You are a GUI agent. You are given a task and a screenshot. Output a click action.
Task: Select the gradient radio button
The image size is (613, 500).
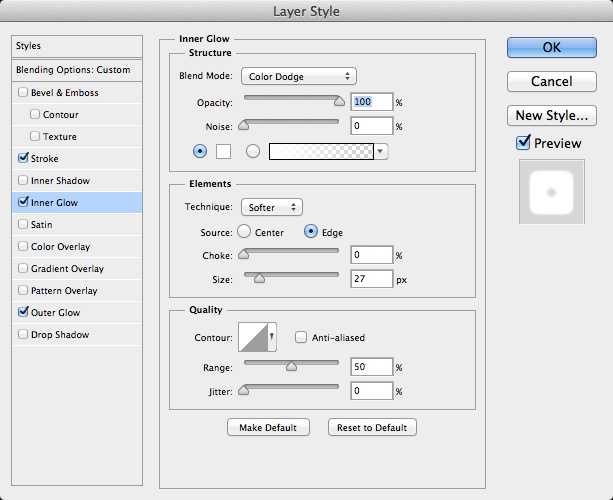pos(252,151)
